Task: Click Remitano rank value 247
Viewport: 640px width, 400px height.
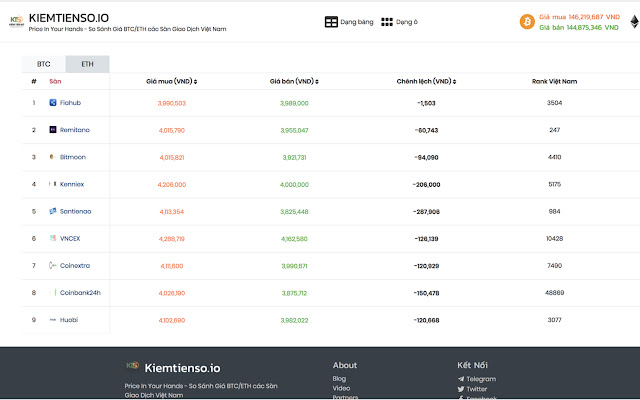Action: (554, 130)
